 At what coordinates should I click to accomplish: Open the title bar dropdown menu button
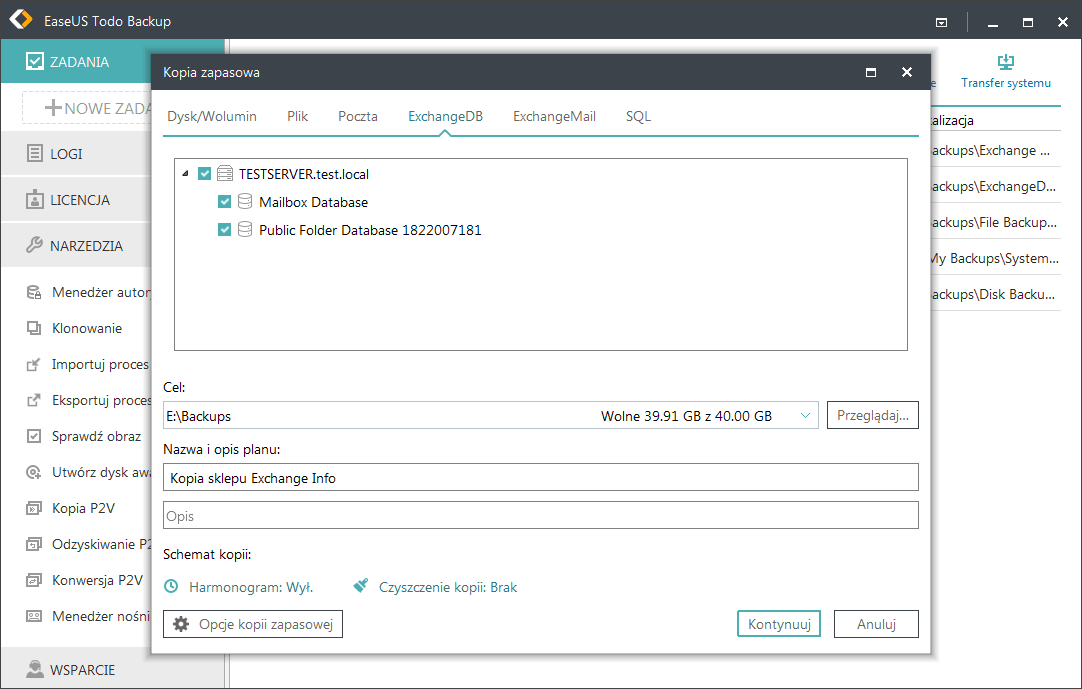tap(941, 22)
